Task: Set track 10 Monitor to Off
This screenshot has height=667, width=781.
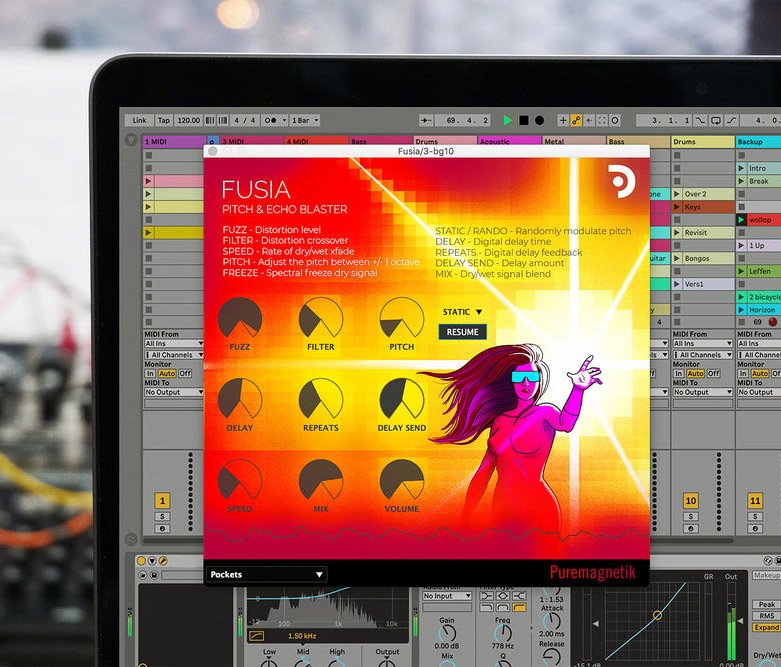Action: (x=713, y=373)
